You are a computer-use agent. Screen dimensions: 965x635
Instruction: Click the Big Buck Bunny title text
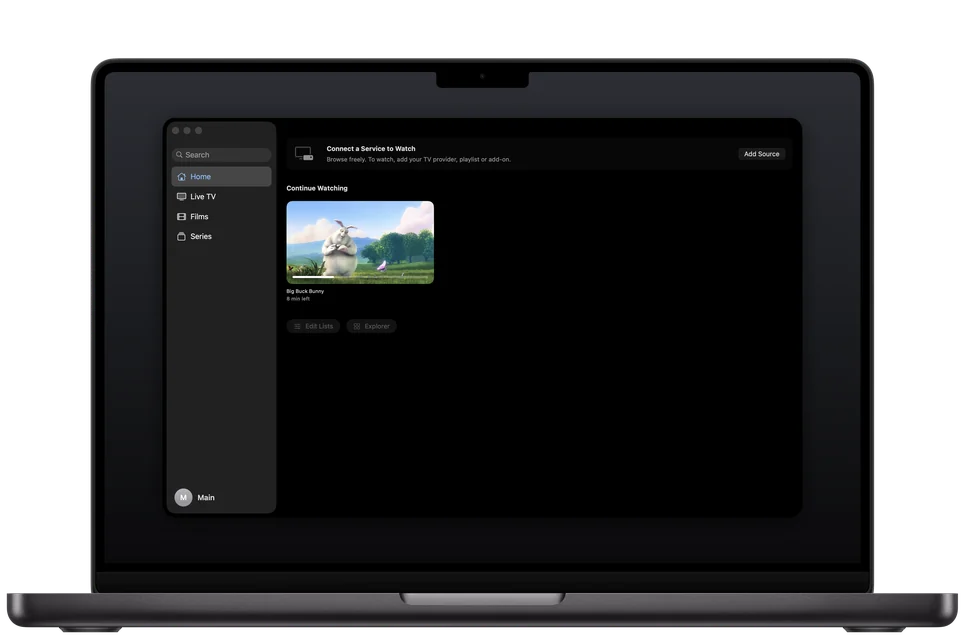305,291
